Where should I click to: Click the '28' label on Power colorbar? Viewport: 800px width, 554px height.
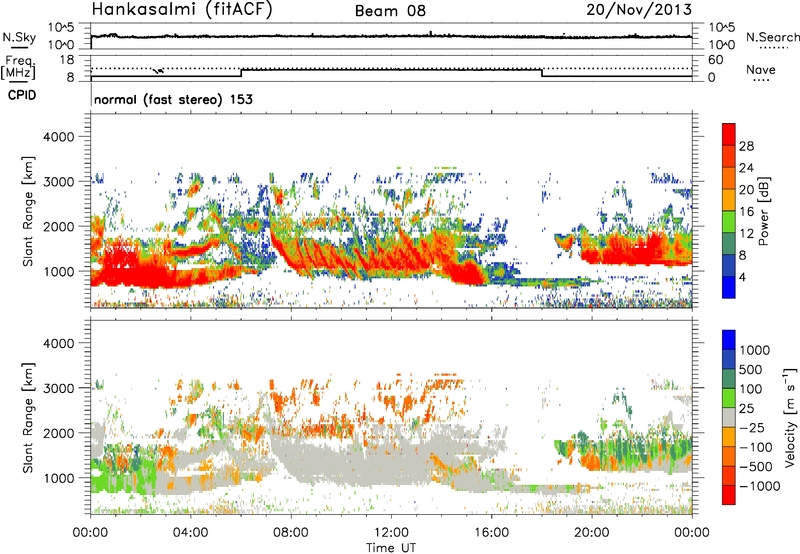746,146
